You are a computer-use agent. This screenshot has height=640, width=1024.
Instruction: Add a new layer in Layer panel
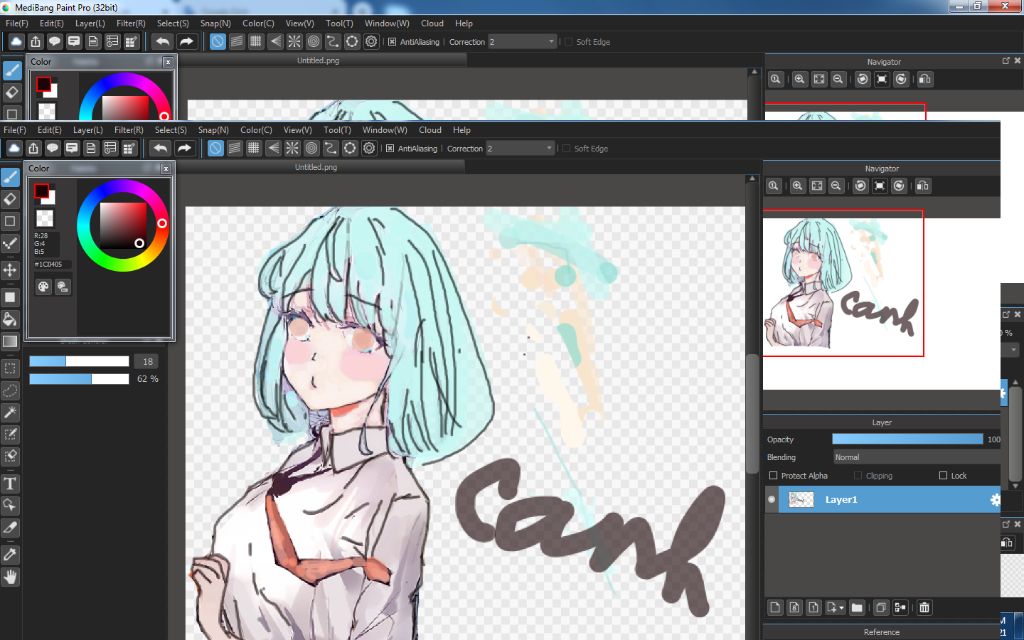pyautogui.click(x=775, y=608)
